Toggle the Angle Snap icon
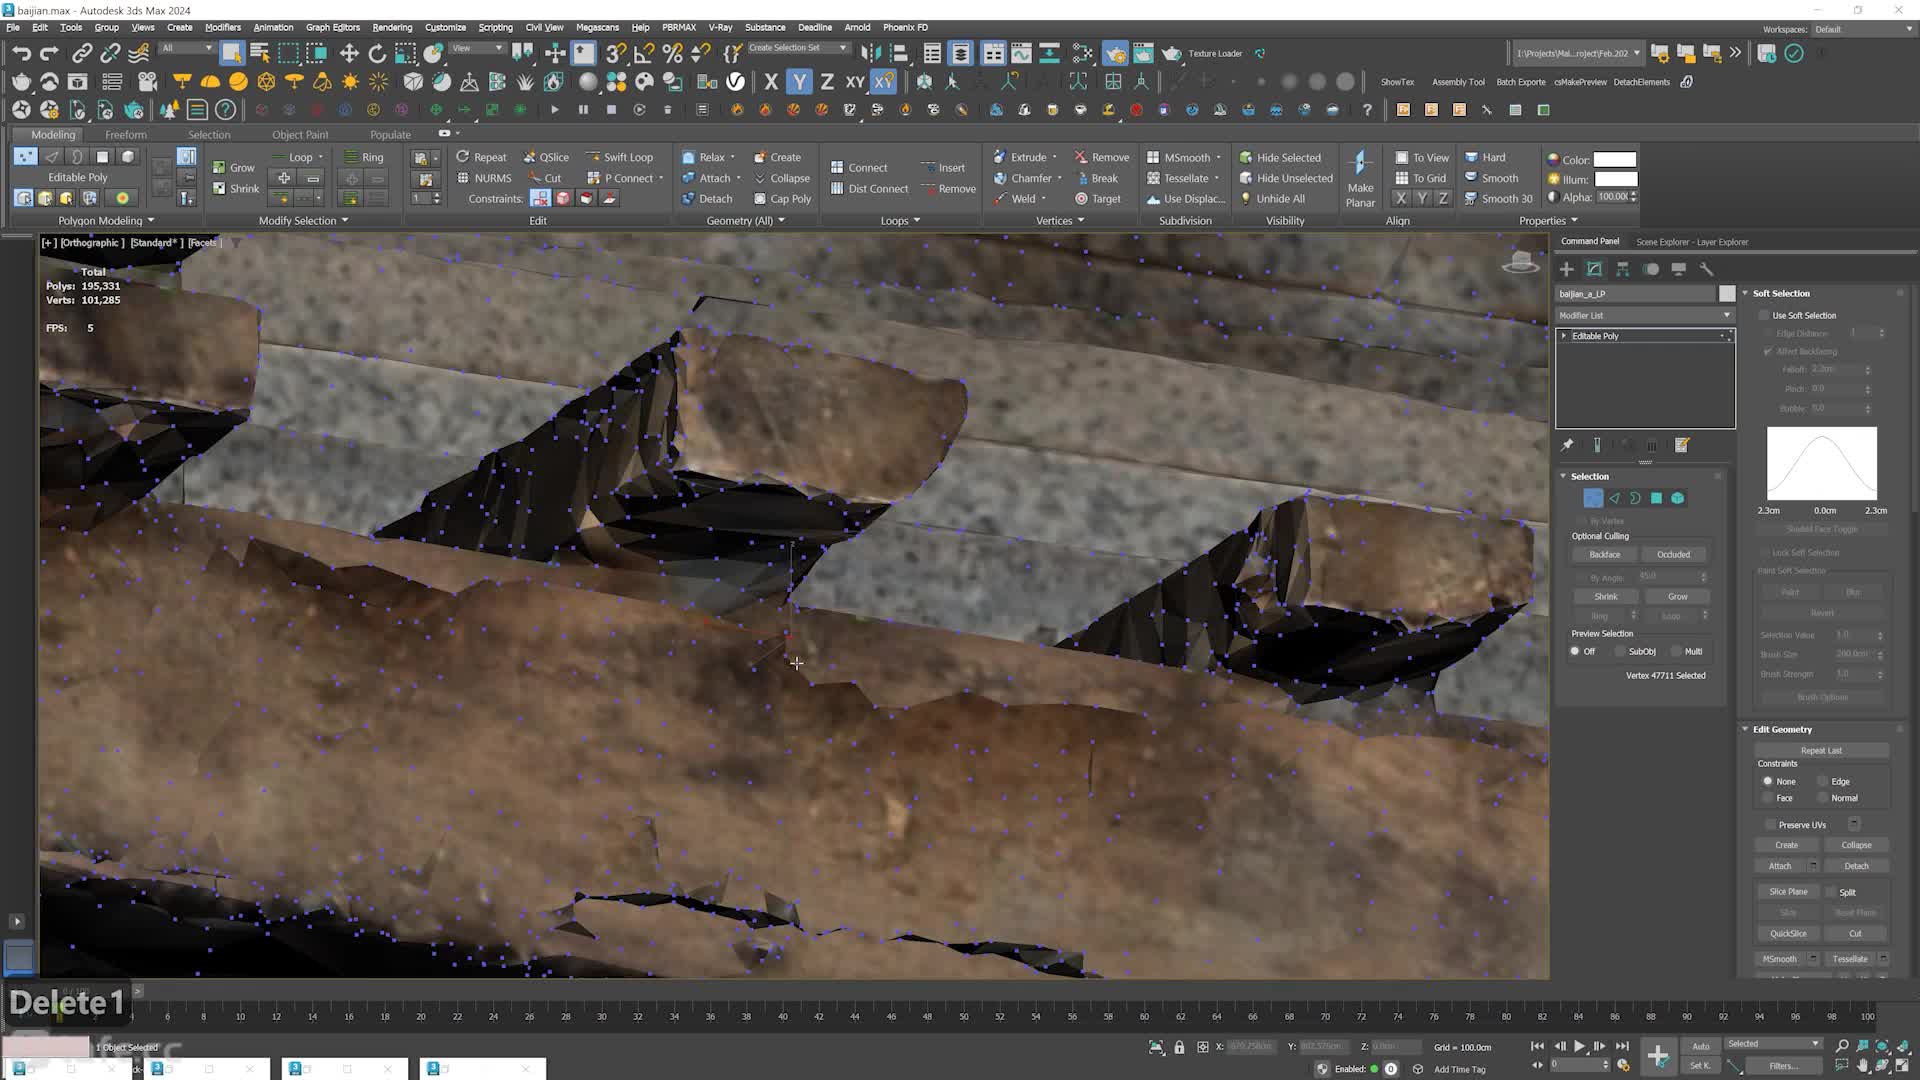1920x1080 pixels. point(644,53)
